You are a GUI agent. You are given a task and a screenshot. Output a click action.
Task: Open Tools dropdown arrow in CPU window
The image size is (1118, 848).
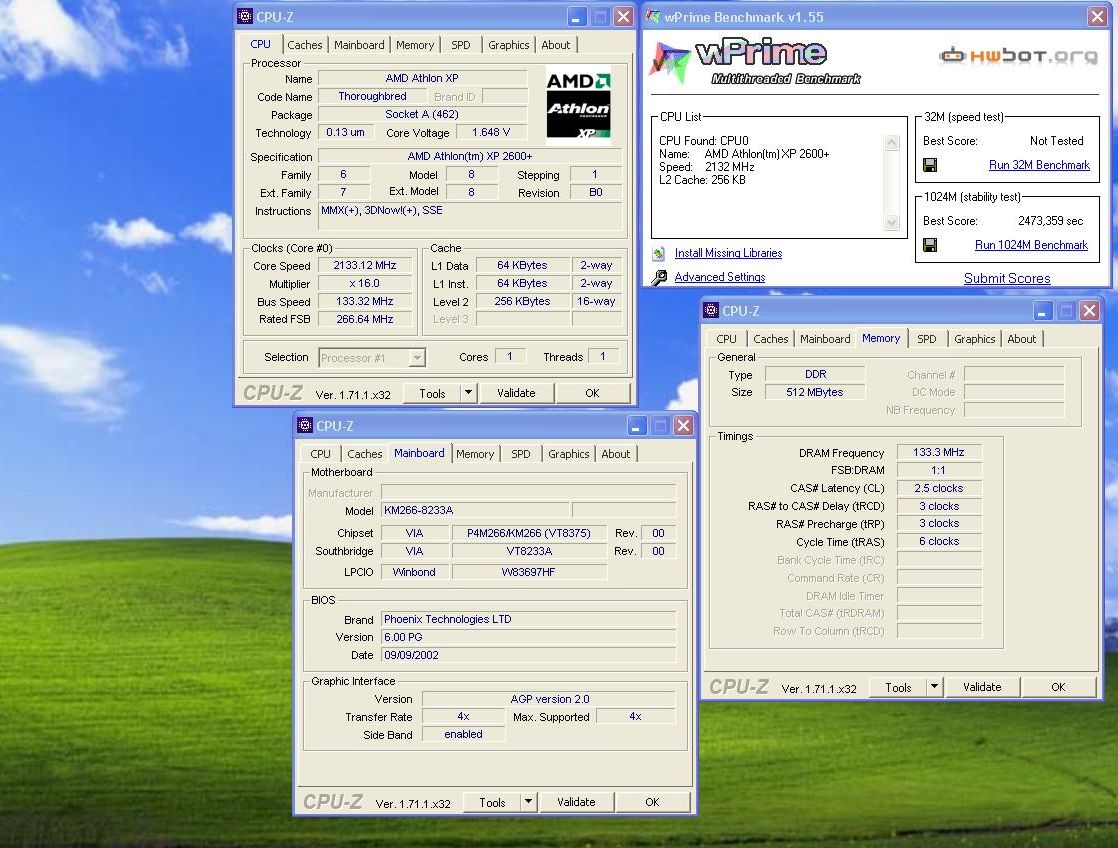click(x=468, y=392)
